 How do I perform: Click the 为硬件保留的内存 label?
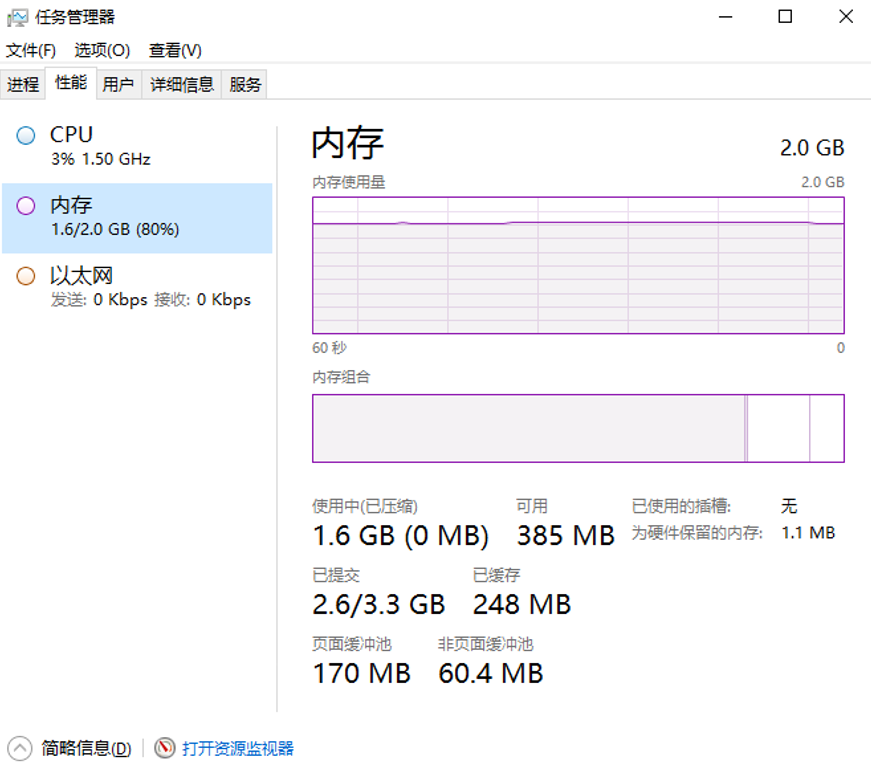[697, 533]
